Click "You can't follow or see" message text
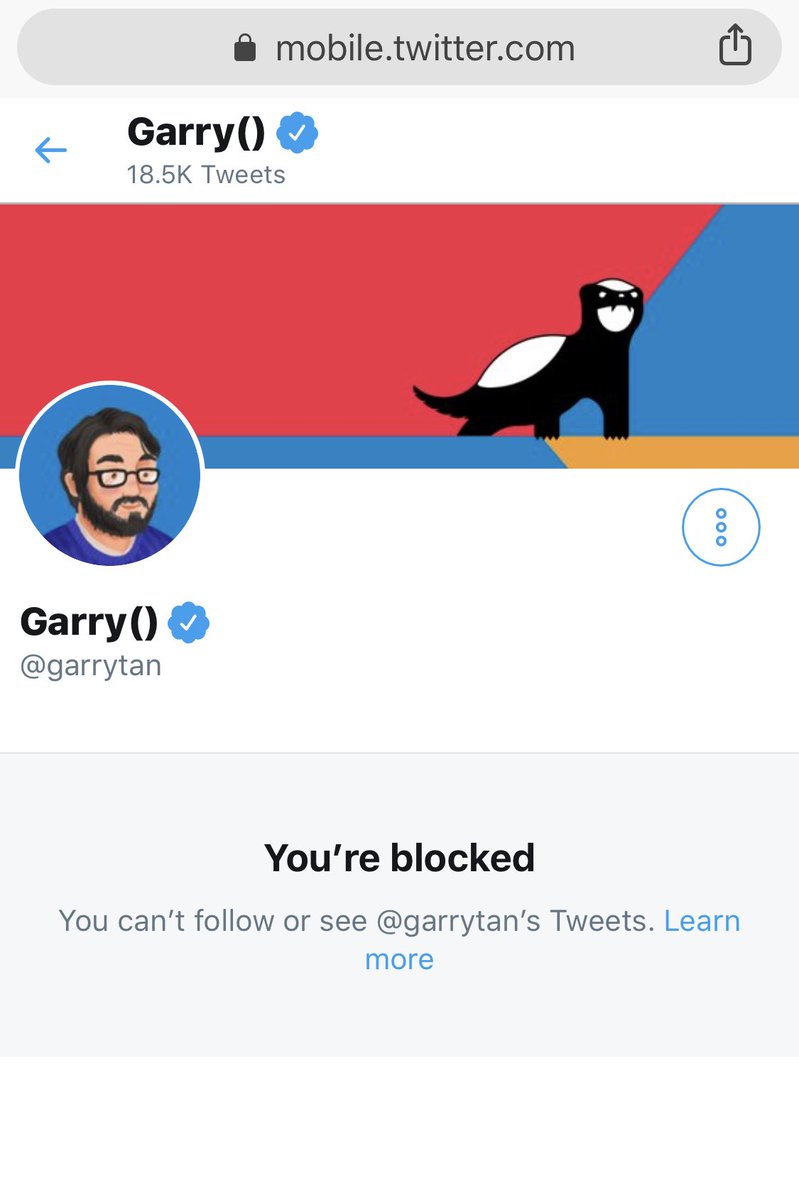 [x=212, y=920]
